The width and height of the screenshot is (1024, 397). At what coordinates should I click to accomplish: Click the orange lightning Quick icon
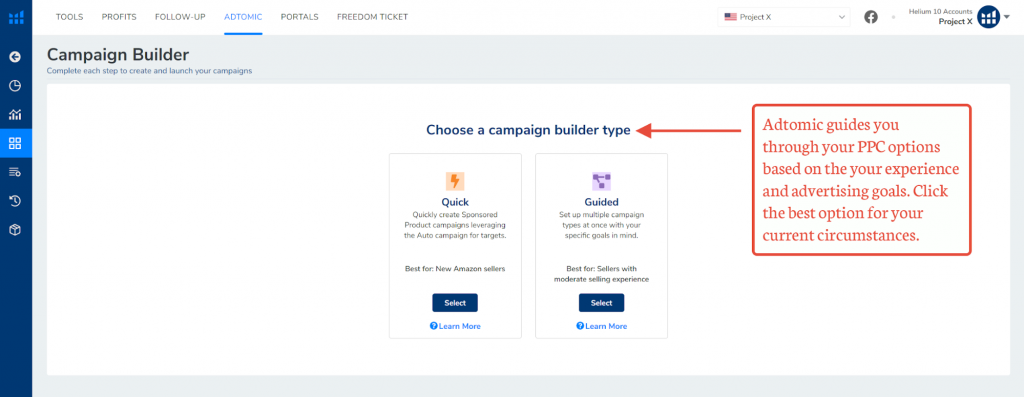455,181
